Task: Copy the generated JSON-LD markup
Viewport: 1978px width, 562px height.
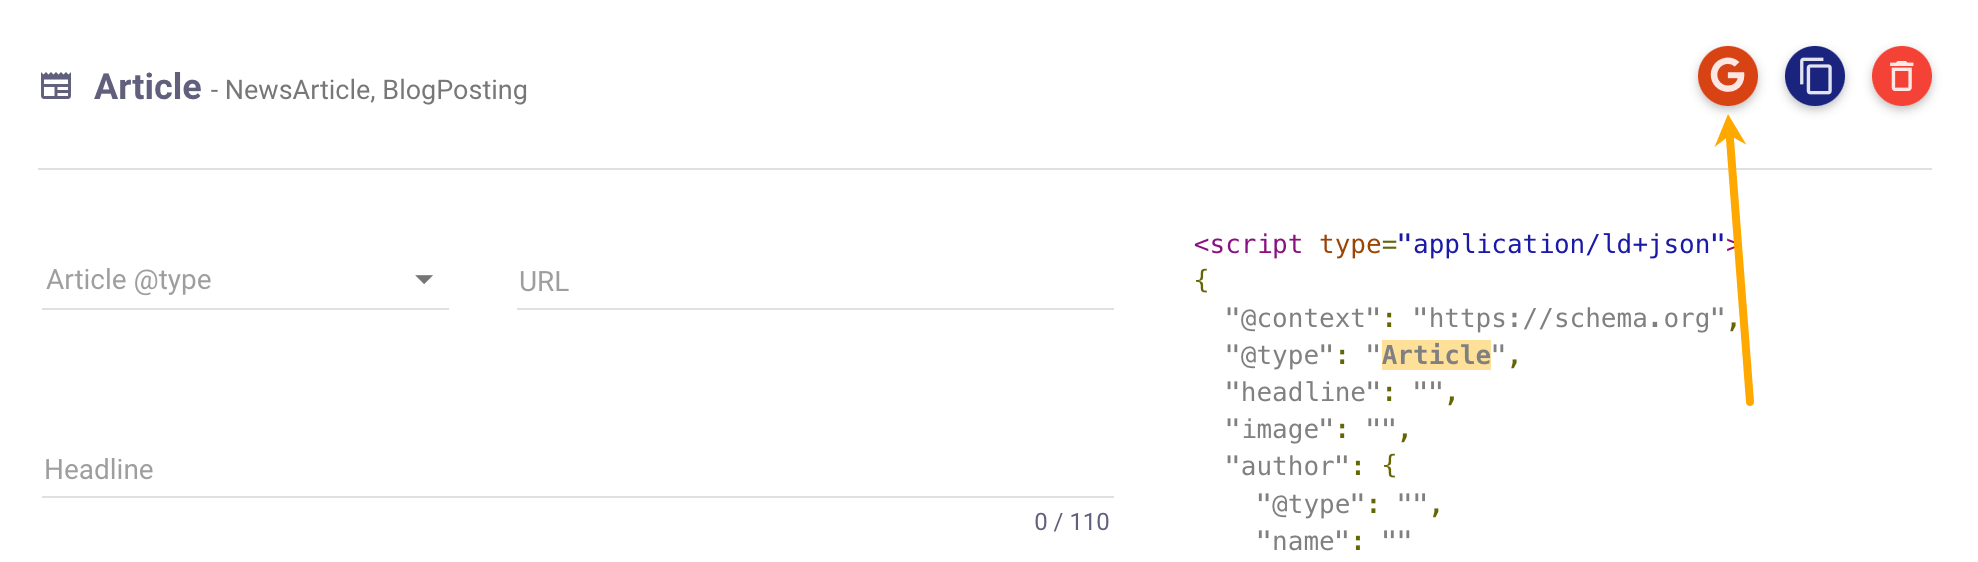Action: pos(1814,76)
